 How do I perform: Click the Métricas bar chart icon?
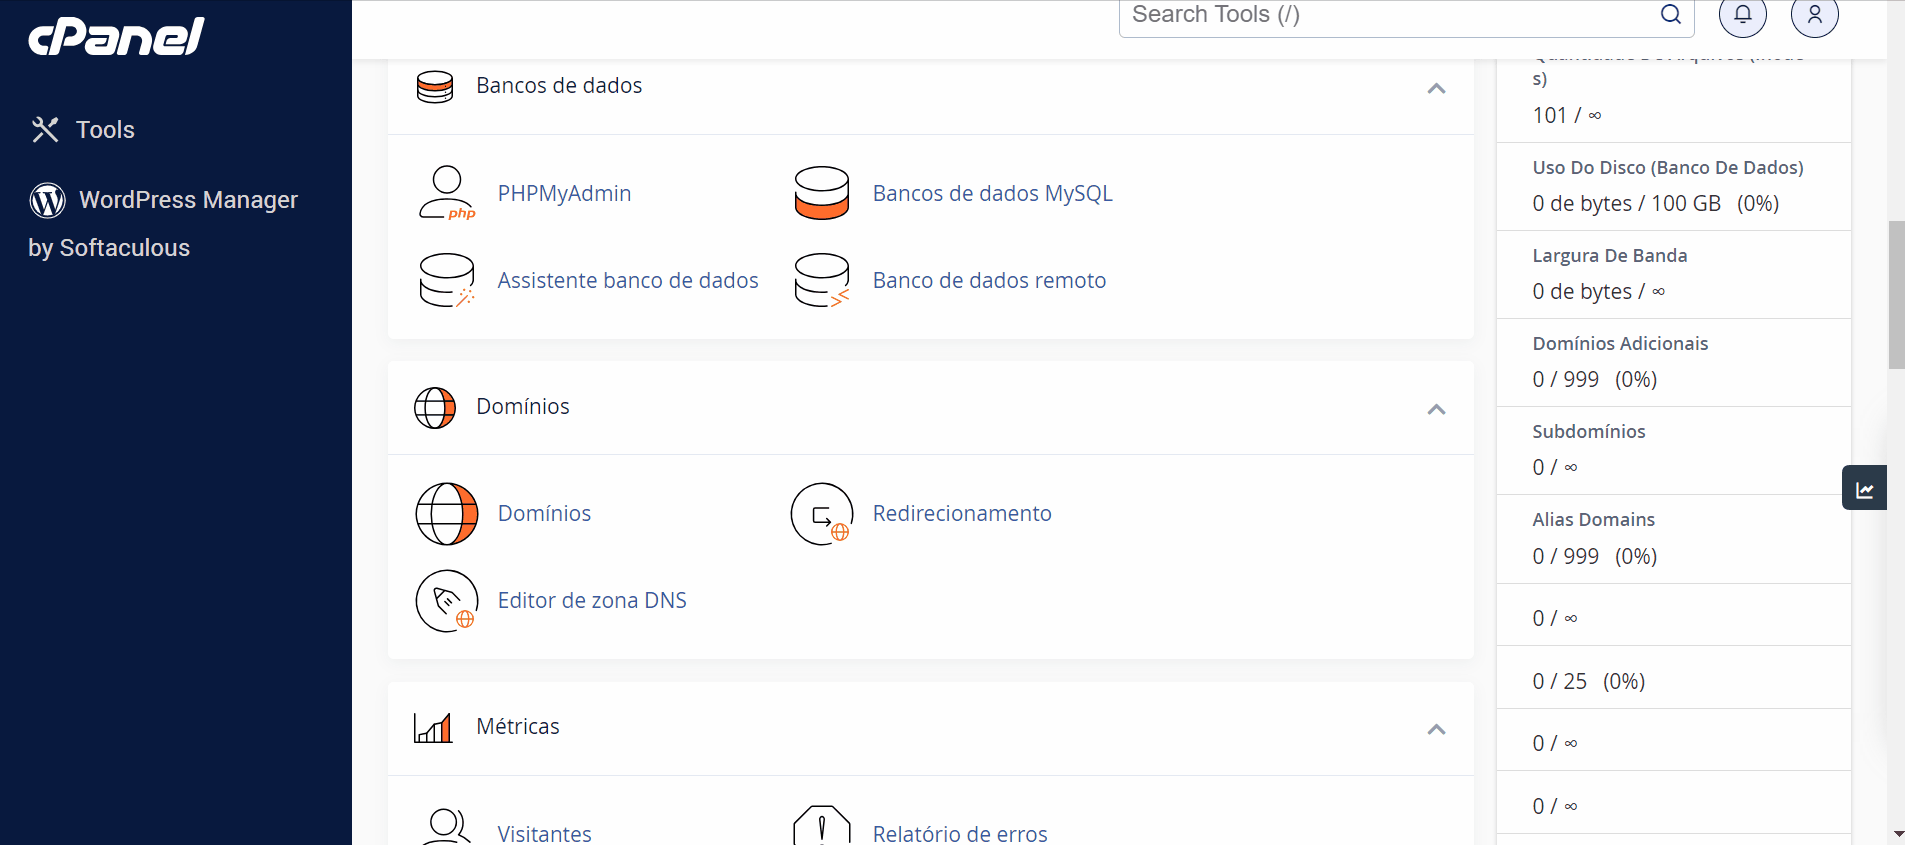click(433, 727)
